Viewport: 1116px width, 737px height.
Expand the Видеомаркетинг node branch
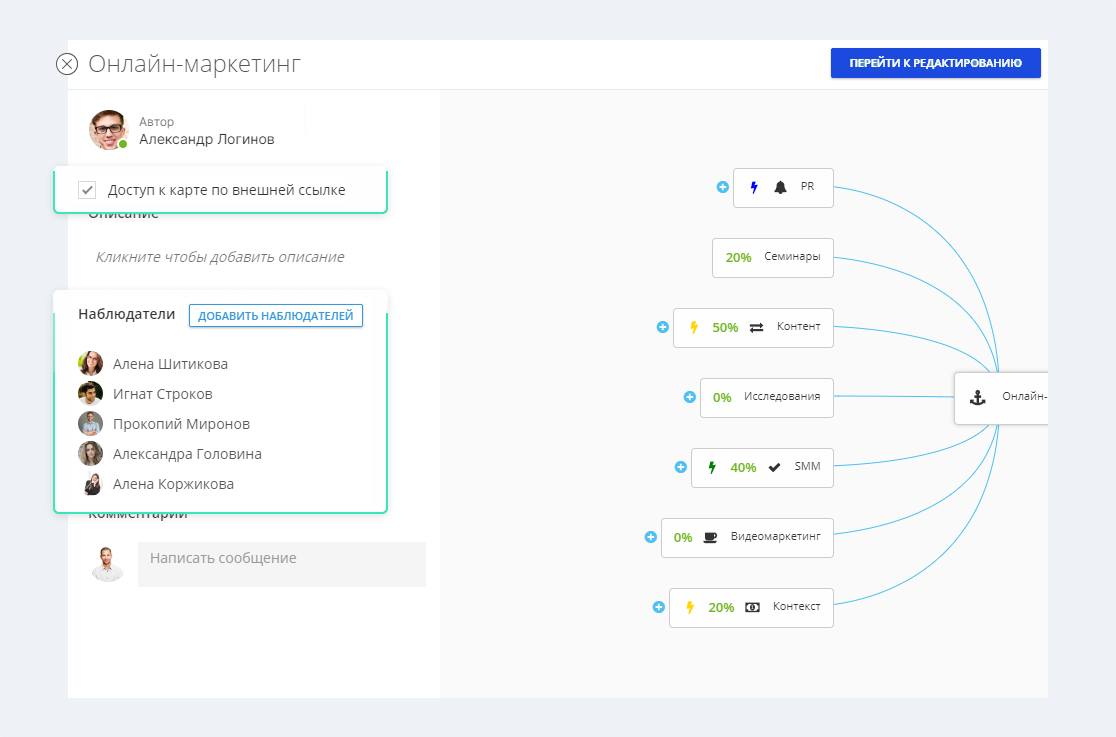coord(650,537)
